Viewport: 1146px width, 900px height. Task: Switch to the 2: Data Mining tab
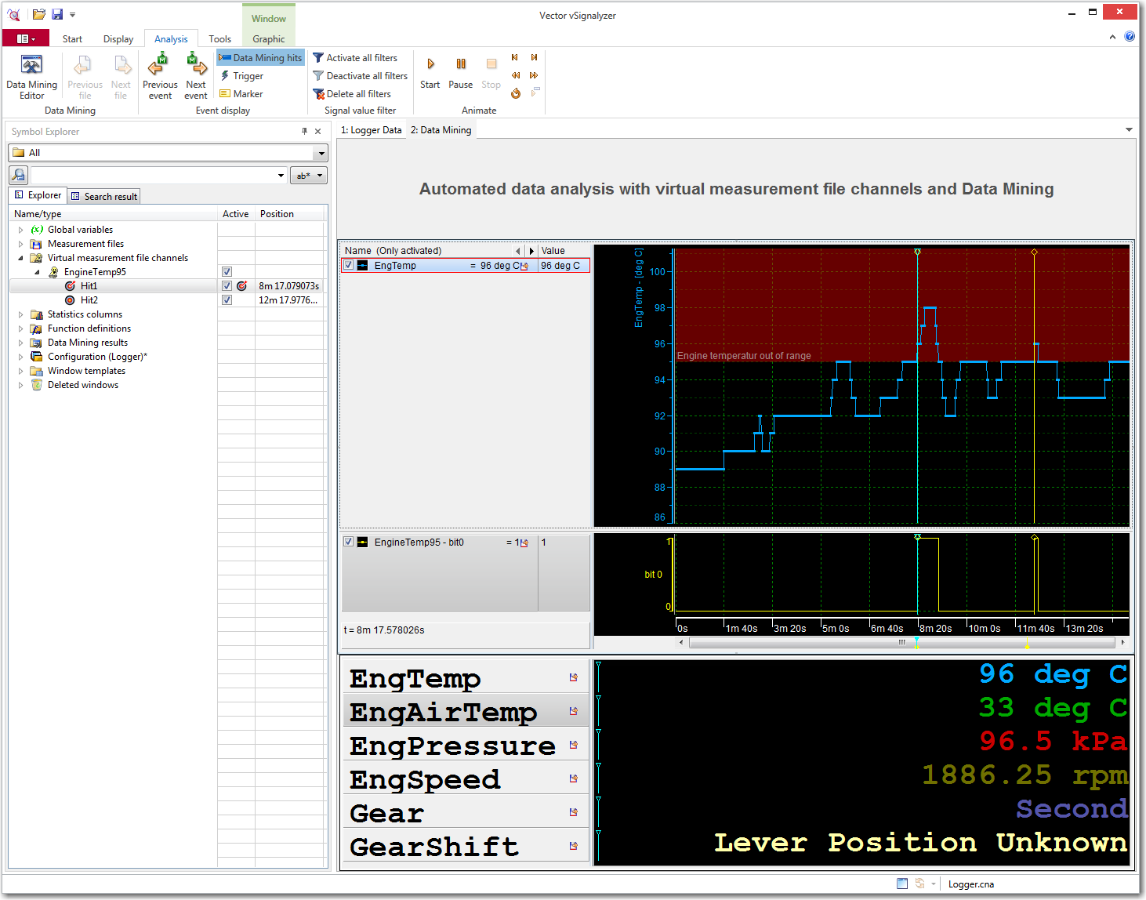[x=441, y=130]
